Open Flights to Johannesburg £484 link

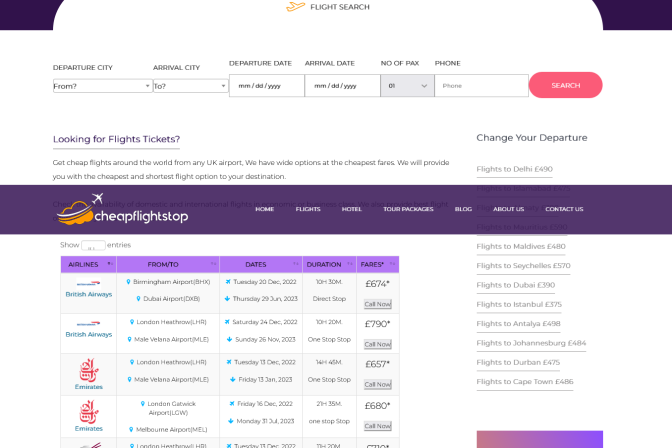point(531,343)
